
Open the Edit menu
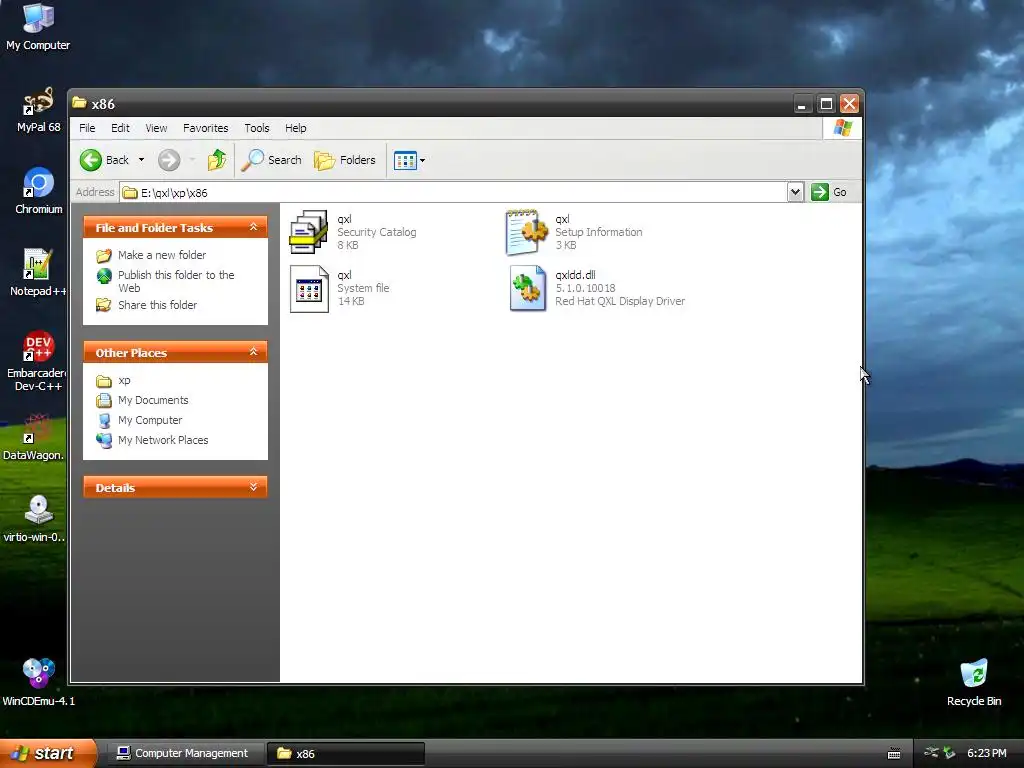(120, 128)
